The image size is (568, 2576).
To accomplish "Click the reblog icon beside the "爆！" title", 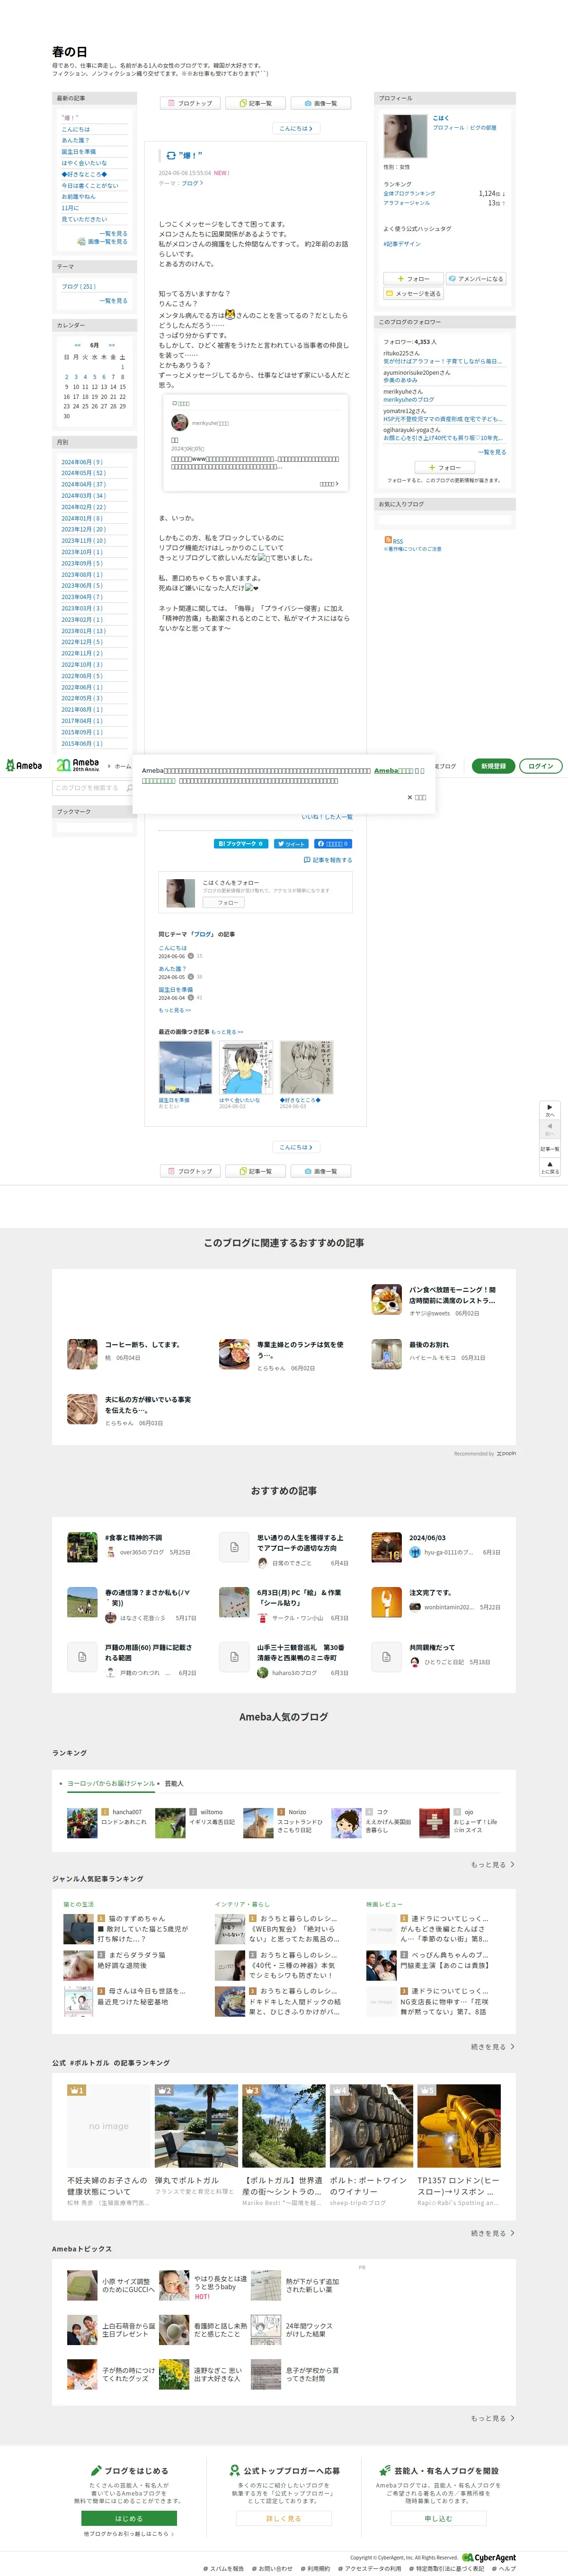I will (171, 156).
